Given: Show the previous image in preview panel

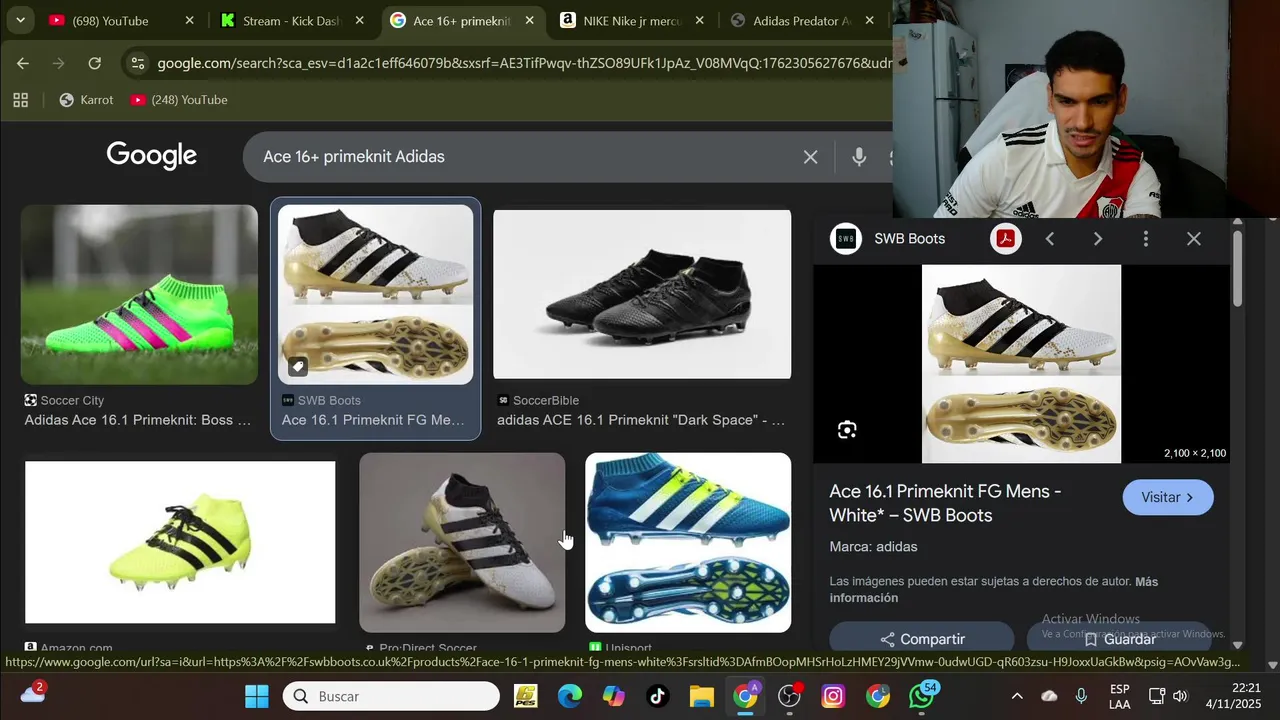Looking at the screenshot, I should pos(1050,239).
